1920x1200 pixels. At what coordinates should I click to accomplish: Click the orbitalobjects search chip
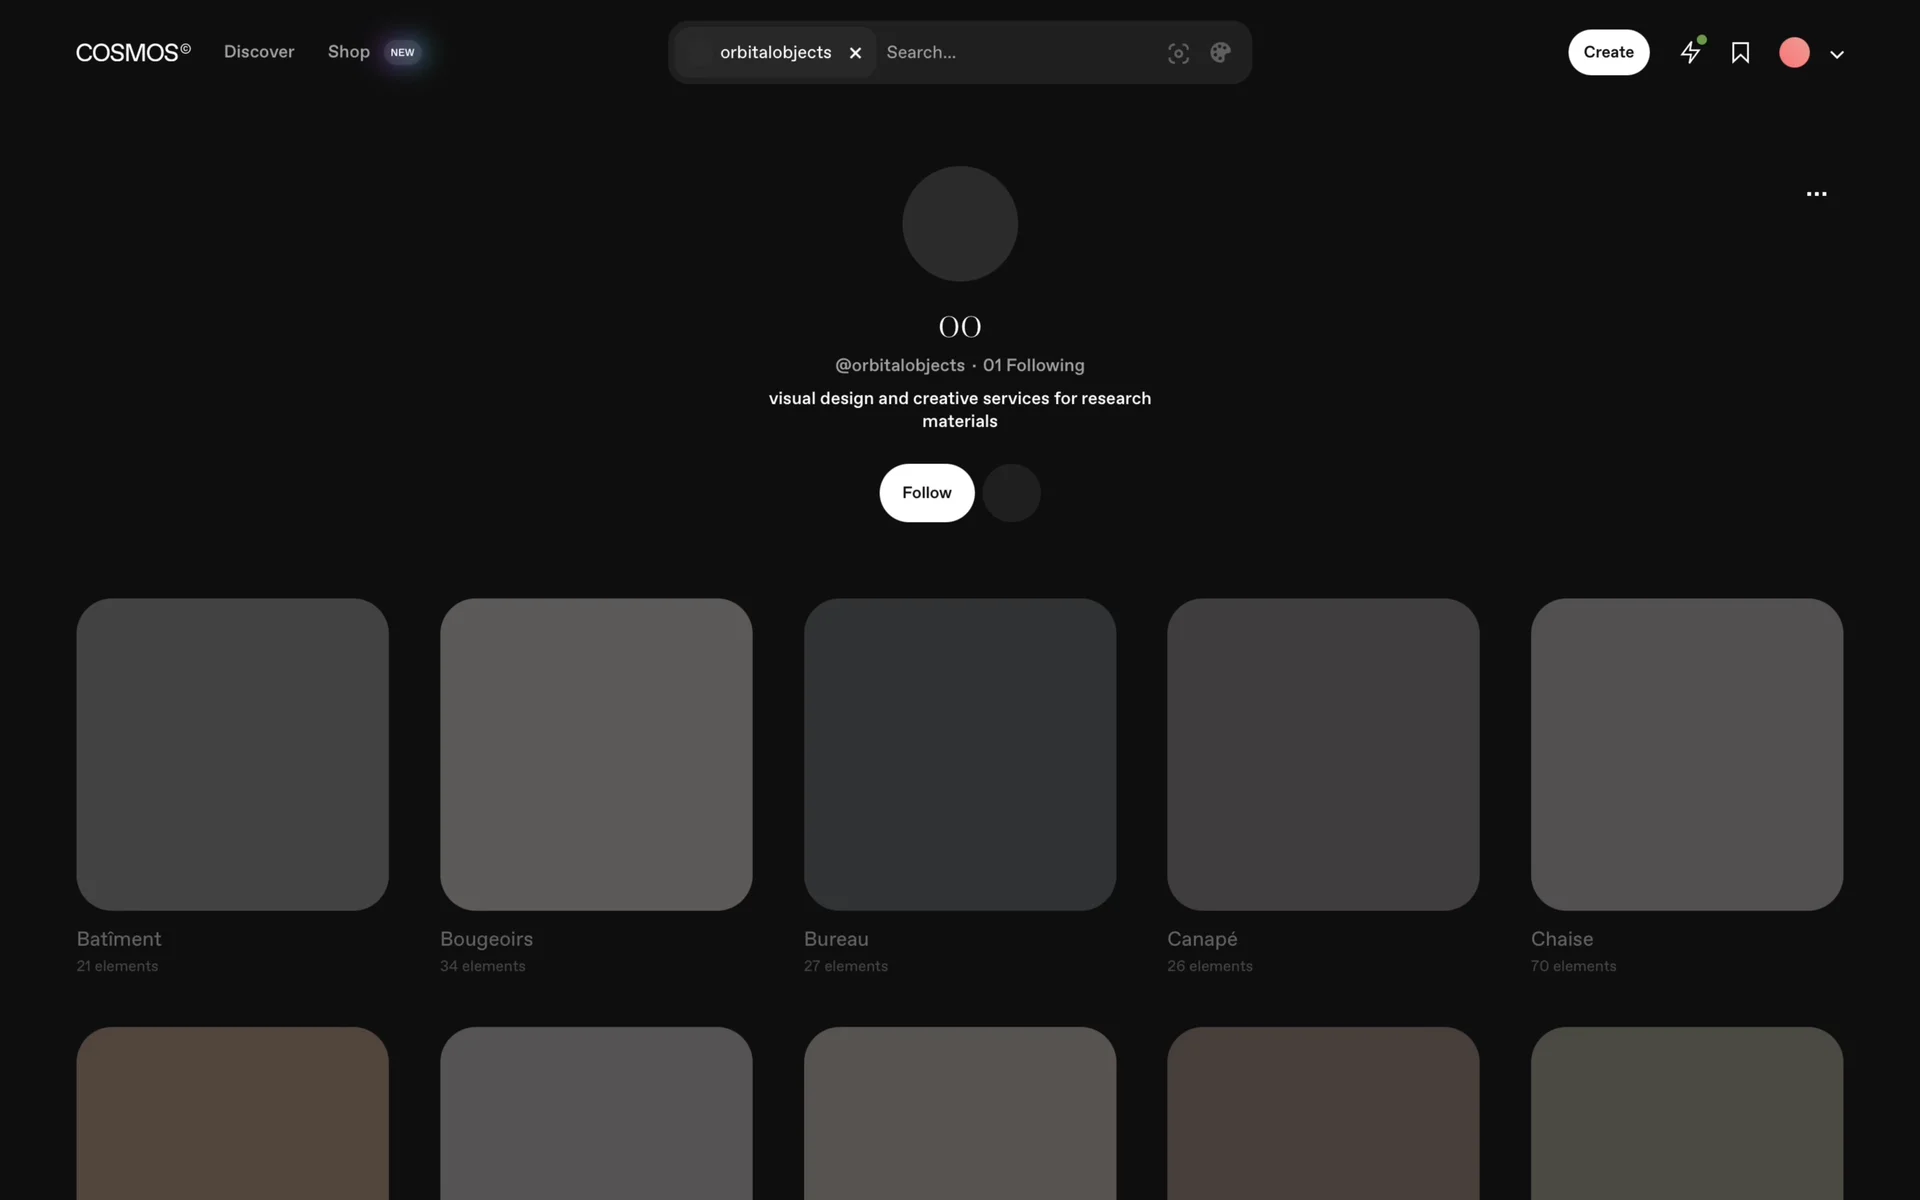click(x=774, y=52)
